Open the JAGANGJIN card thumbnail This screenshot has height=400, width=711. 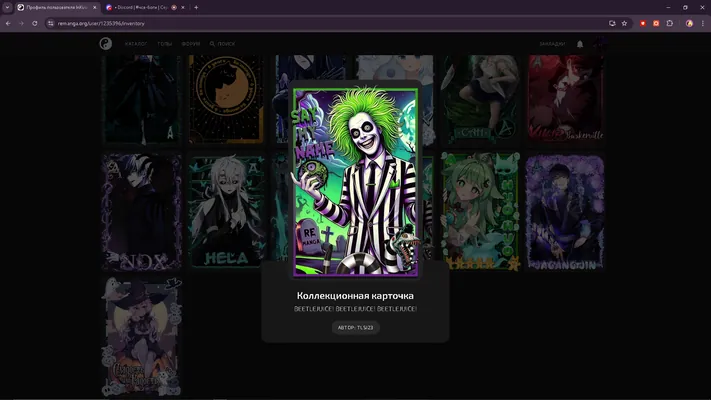point(565,213)
